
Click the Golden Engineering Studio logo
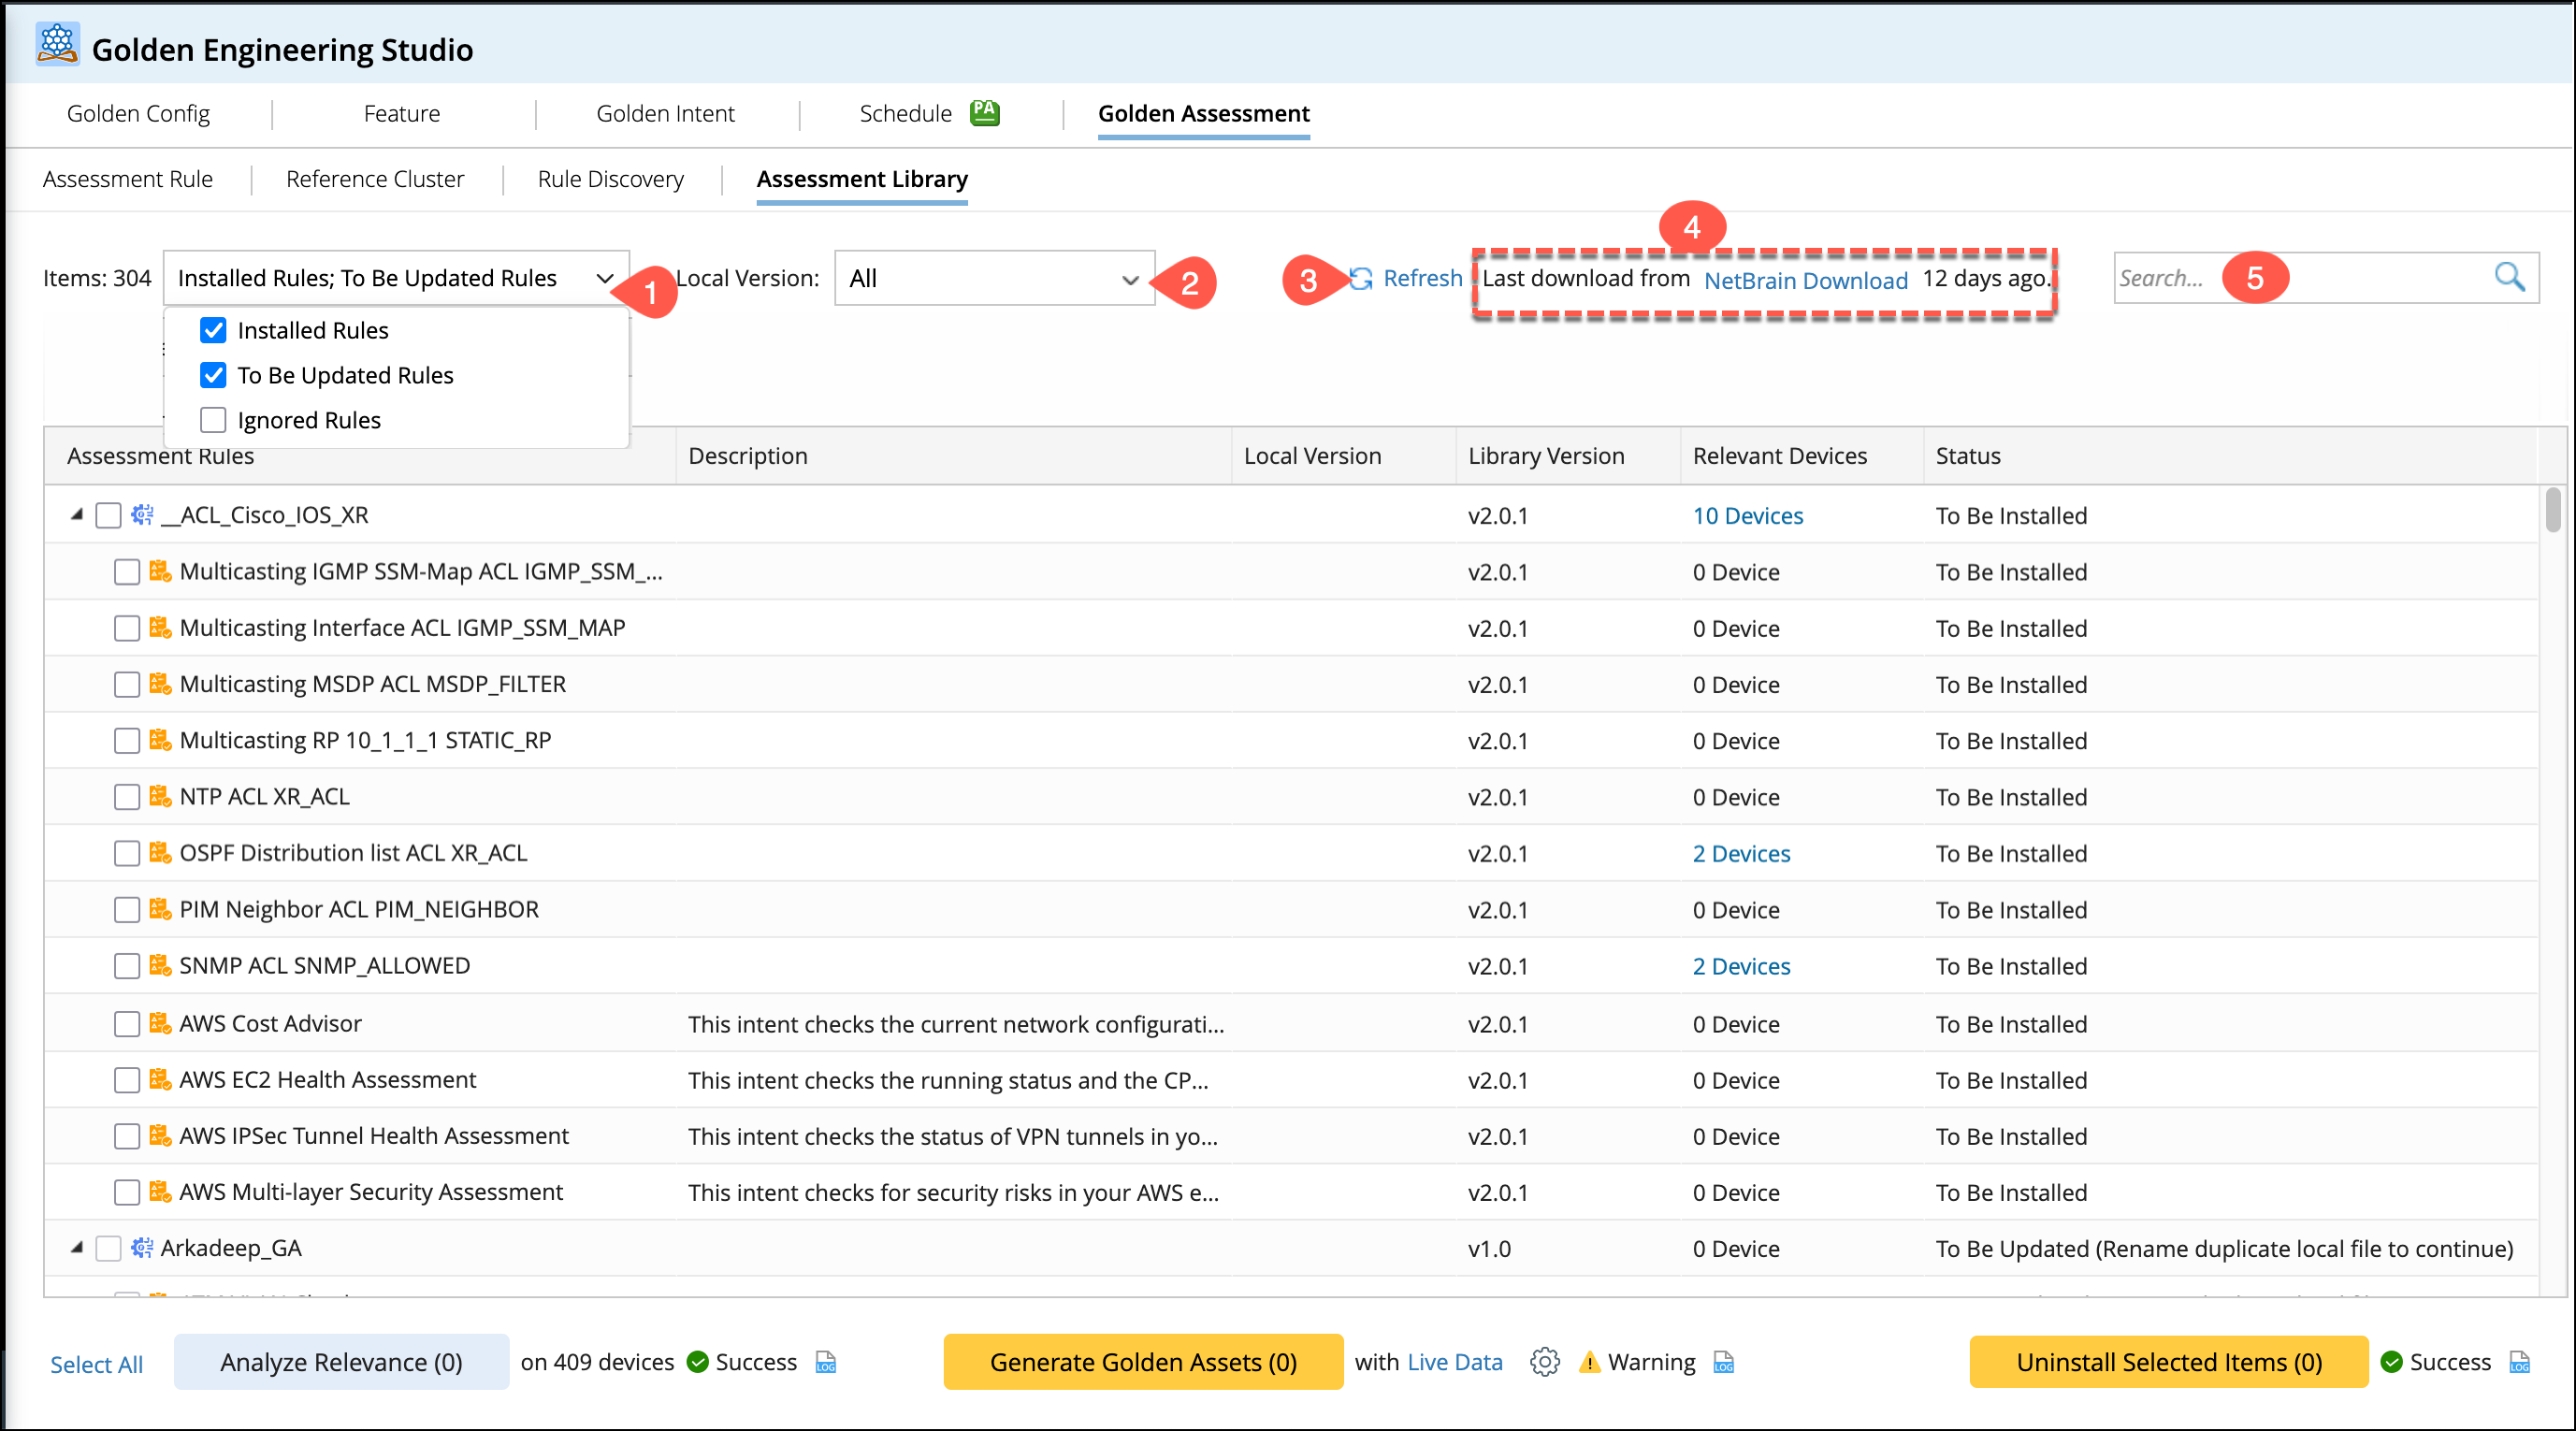(x=57, y=45)
